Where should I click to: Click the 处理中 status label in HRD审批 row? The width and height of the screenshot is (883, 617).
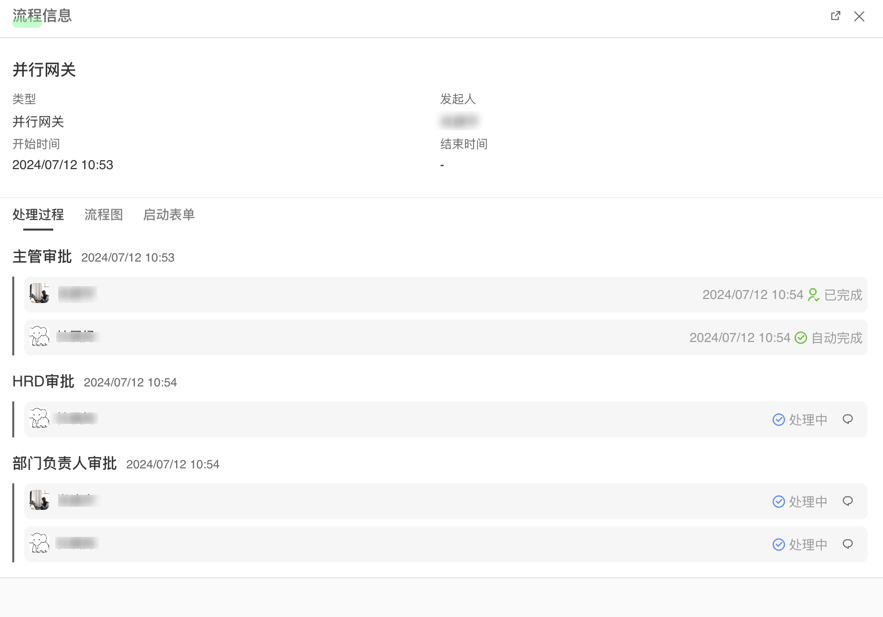(807, 419)
